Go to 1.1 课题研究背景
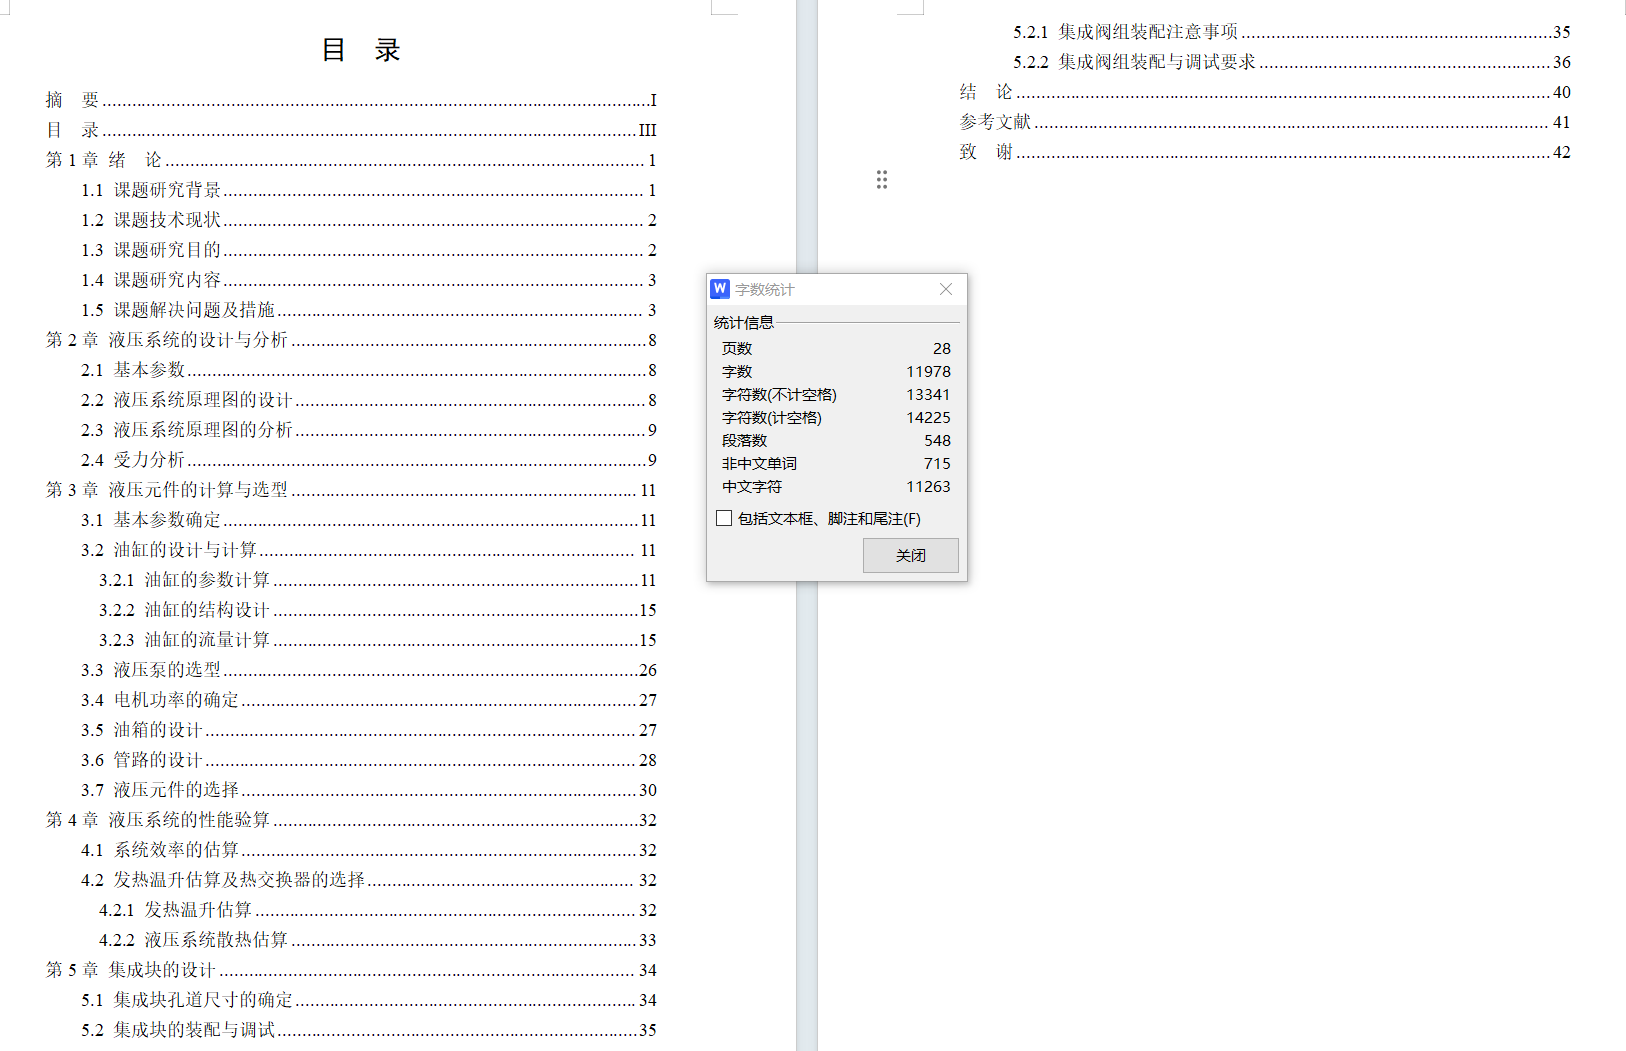Image resolution: width=1626 pixels, height=1051 pixels. pyautogui.click(x=369, y=190)
